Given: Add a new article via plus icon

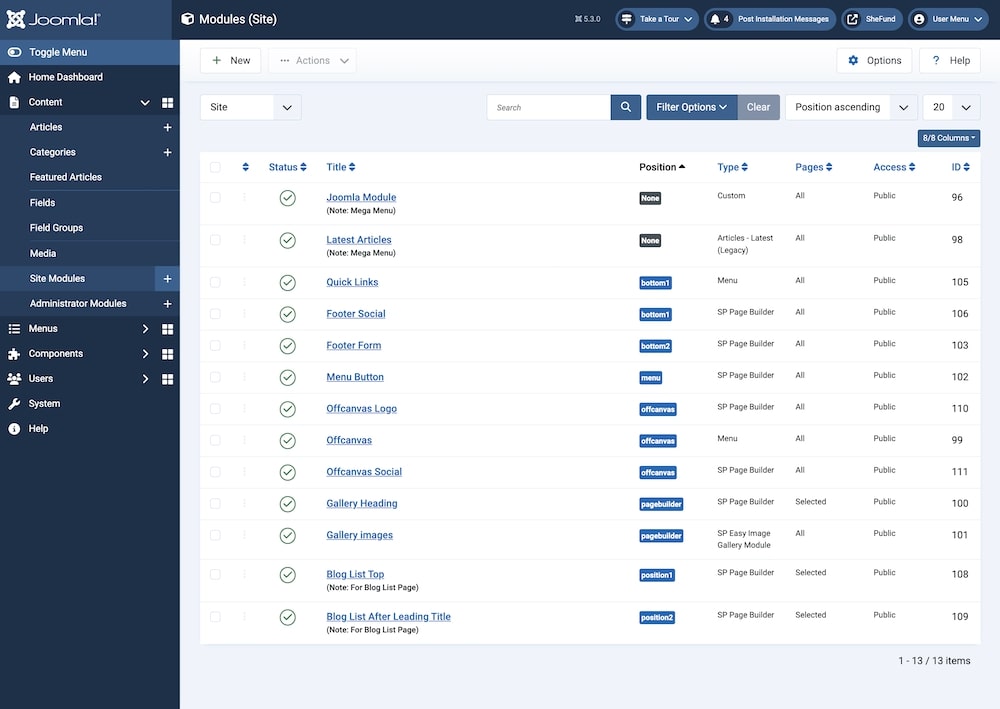Looking at the screenshot, I should (167, 127).
